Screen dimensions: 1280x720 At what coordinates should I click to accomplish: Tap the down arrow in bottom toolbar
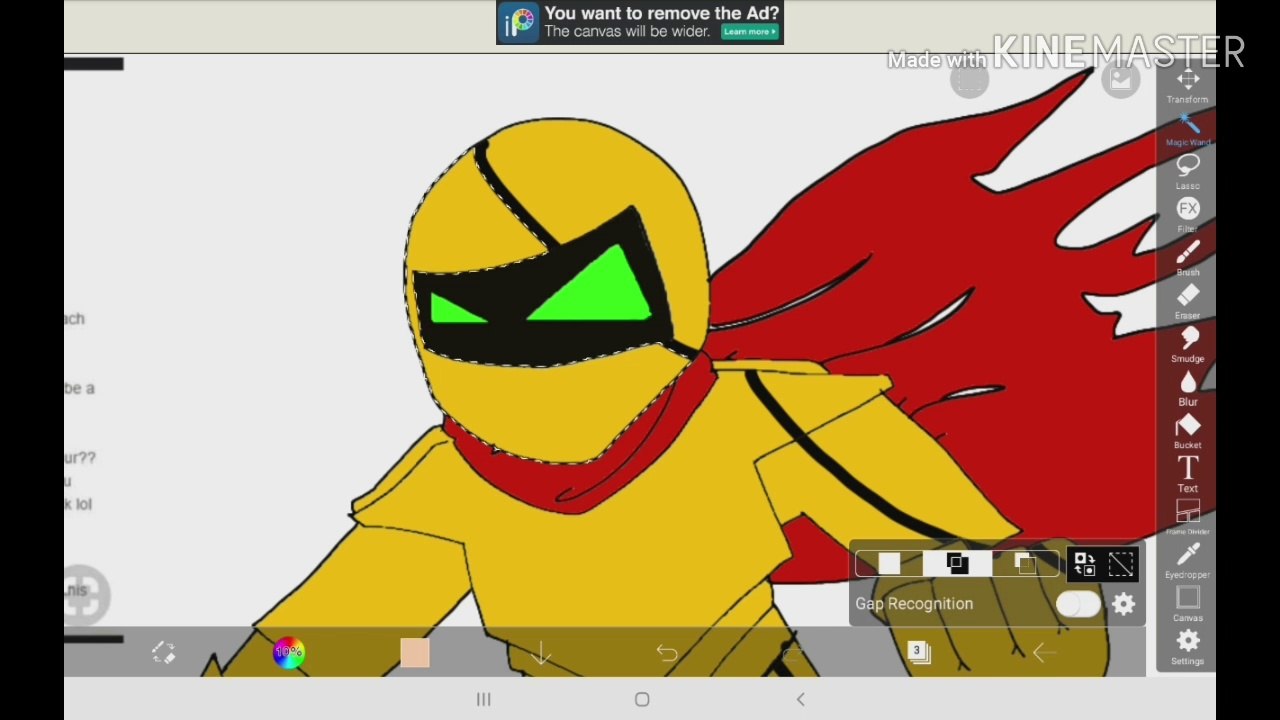541,654
